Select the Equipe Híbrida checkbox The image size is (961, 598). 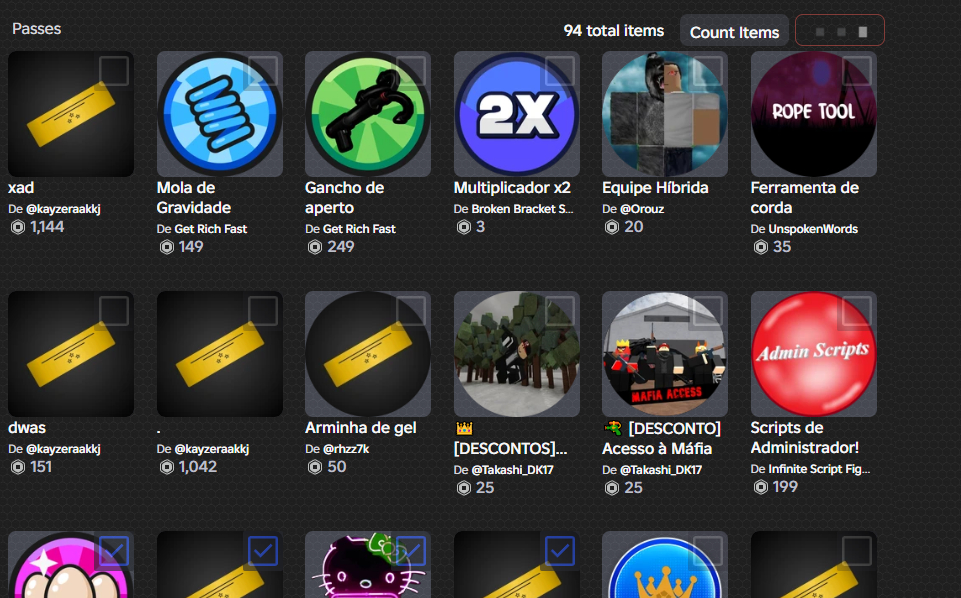708,71
